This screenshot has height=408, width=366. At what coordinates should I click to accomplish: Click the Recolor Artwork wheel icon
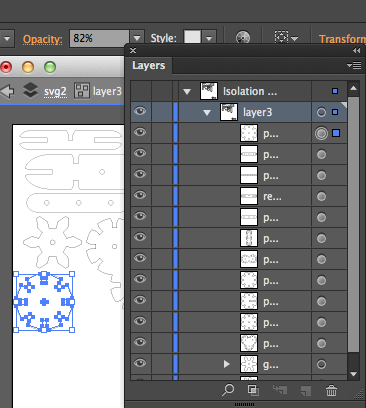pos(243,38)
